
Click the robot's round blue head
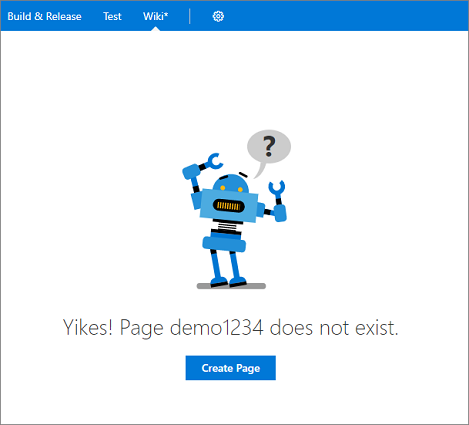(x=231, y=183)
